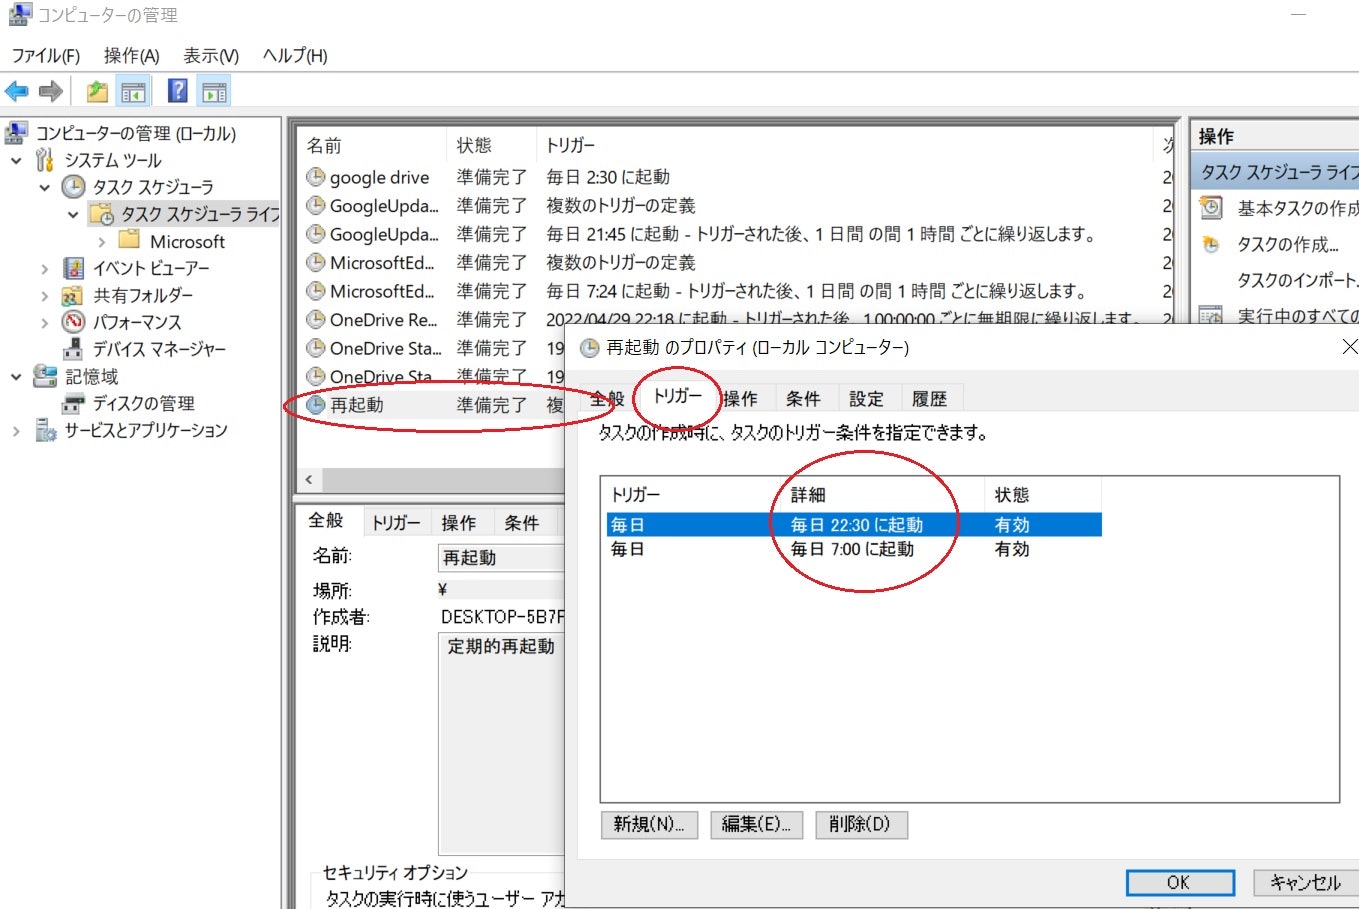Click the ディスクの管理 icon in tree
The height and width of the screenshot is (909, 1359).
(73, 403)
